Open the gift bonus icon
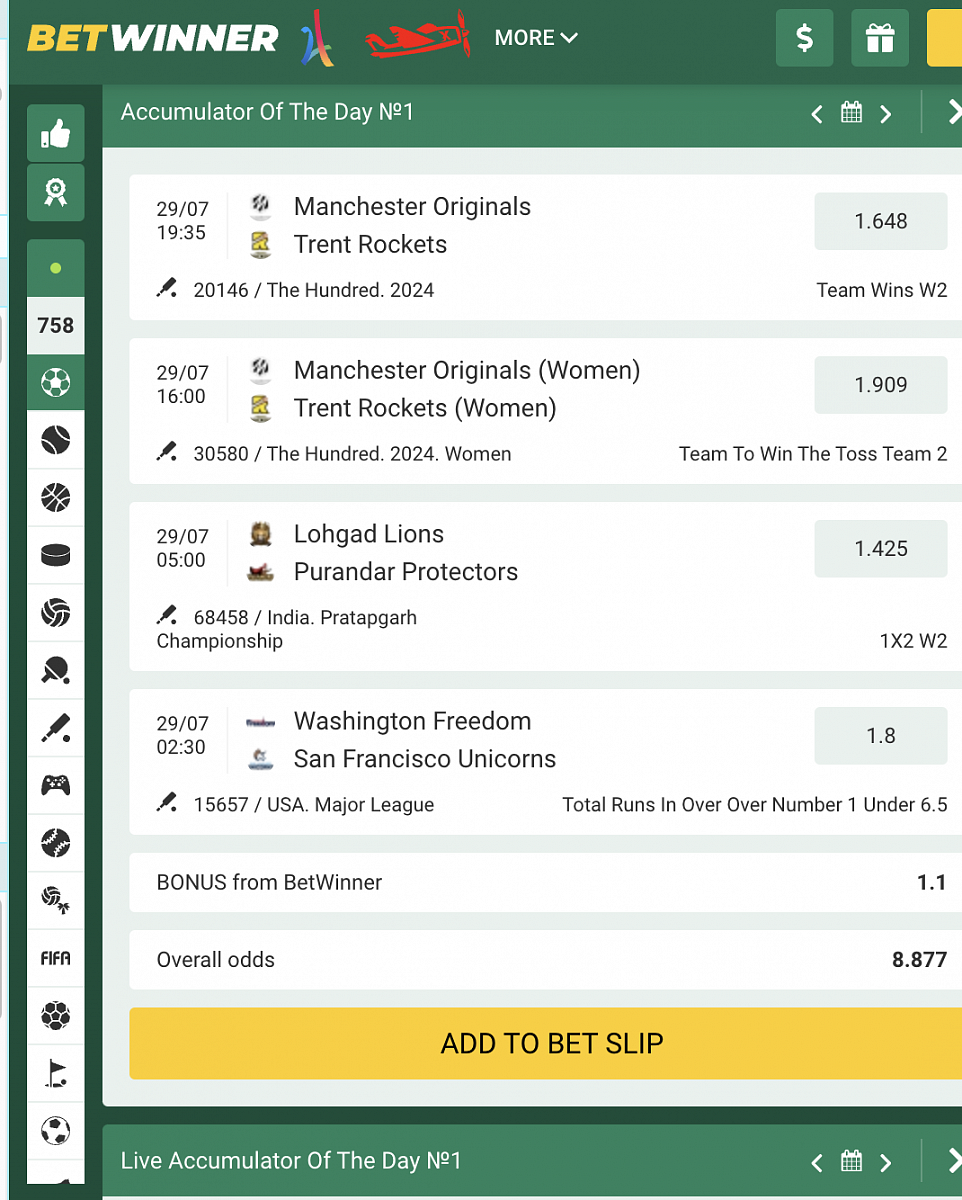 (880, 38)
